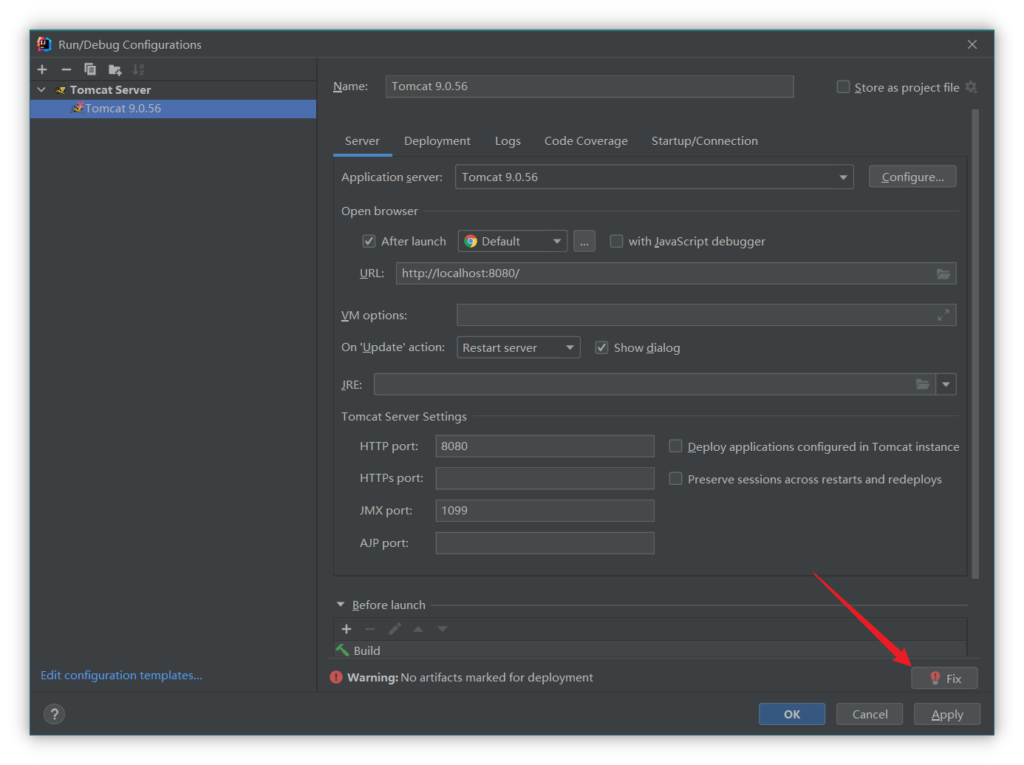This screenshot has width=1024, height=765.
Task: Click the Name input field
Action: [x=589, y=86]
